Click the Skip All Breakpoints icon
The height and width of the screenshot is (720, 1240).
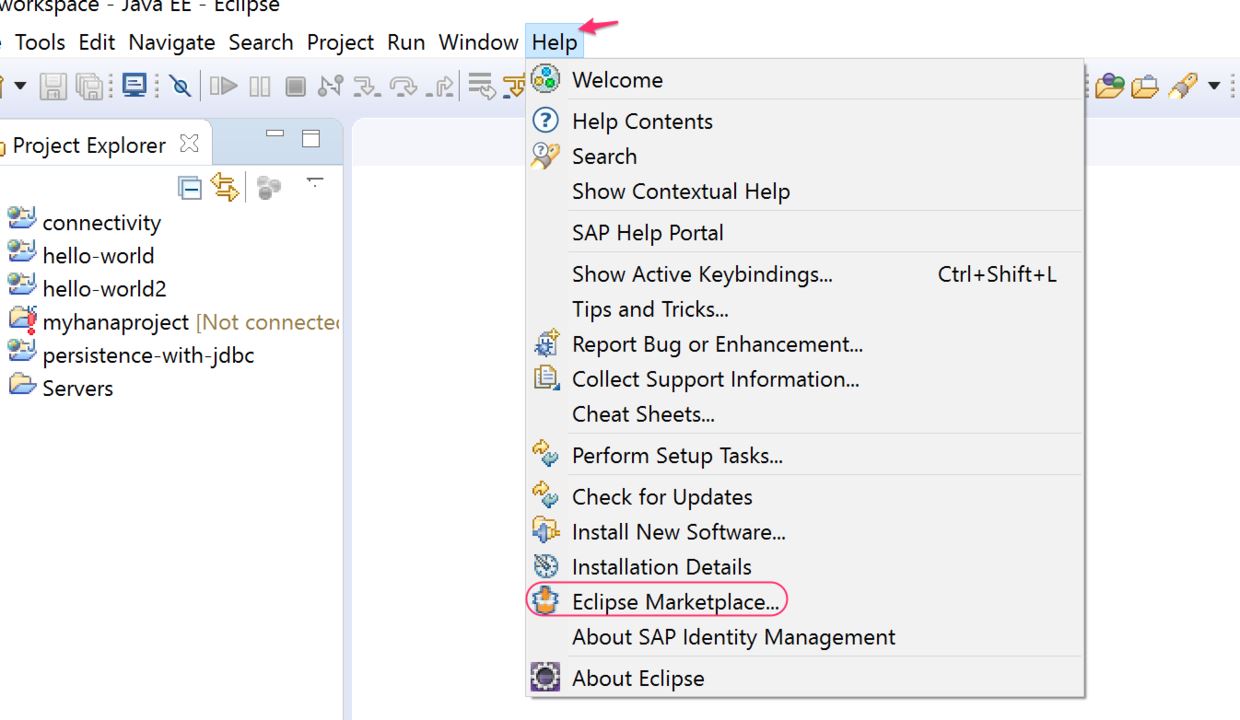pos(180,86)
